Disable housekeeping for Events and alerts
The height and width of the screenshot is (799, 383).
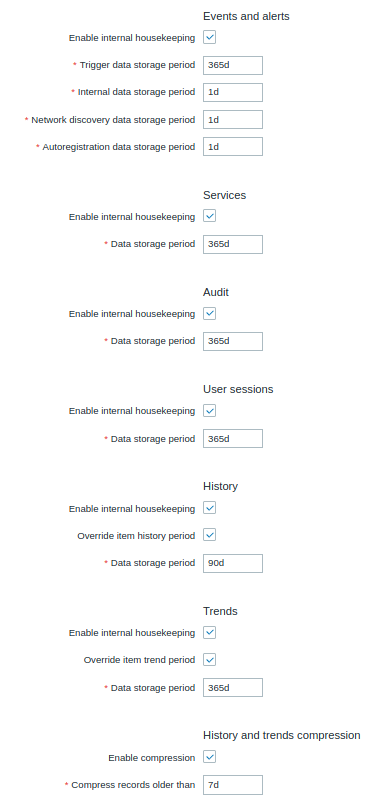pos(209,37)
